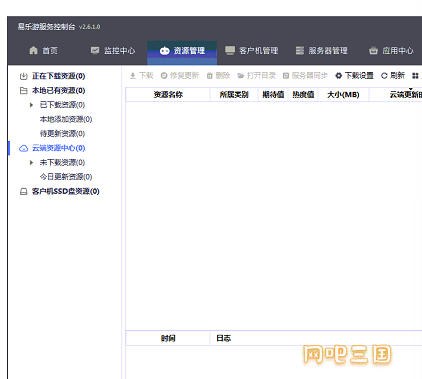The height and width of the screenshot is (379, 422).
Task: Click the 易乐游服务控制台 title text
Action: click(x=46, y=27)
